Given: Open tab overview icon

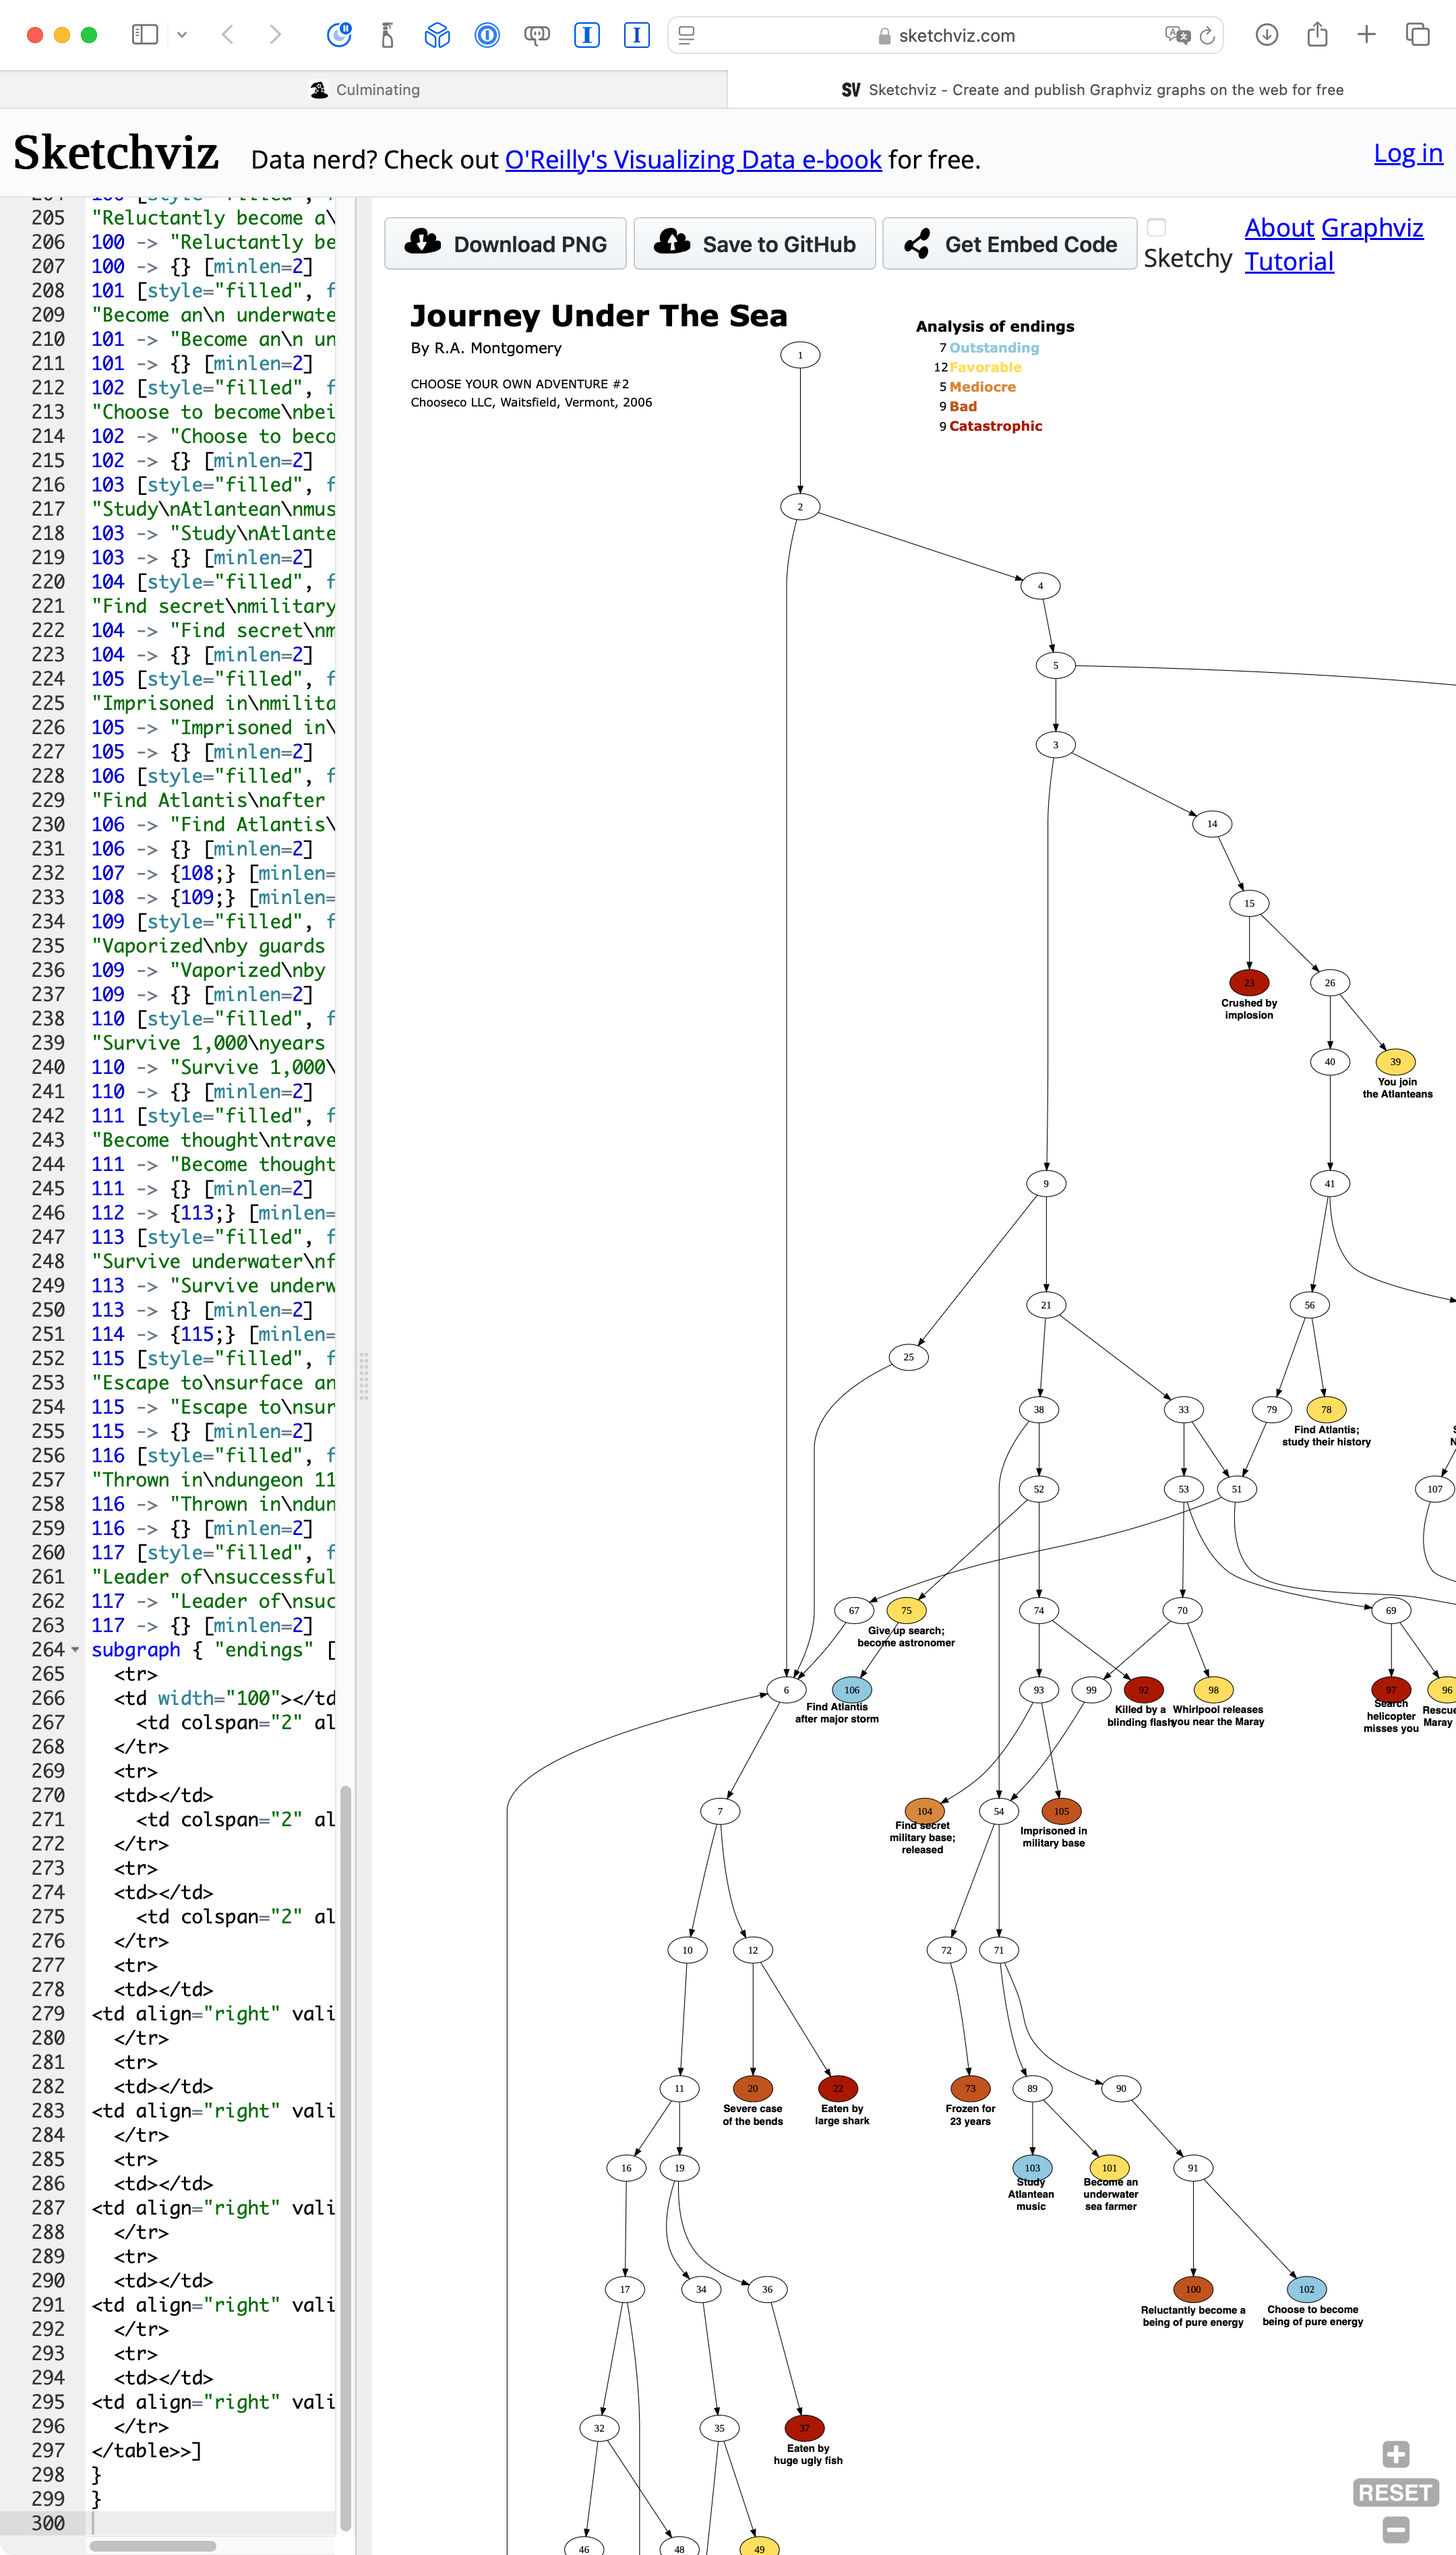Looking at the screenshot, I should (x=1417, y=35).
